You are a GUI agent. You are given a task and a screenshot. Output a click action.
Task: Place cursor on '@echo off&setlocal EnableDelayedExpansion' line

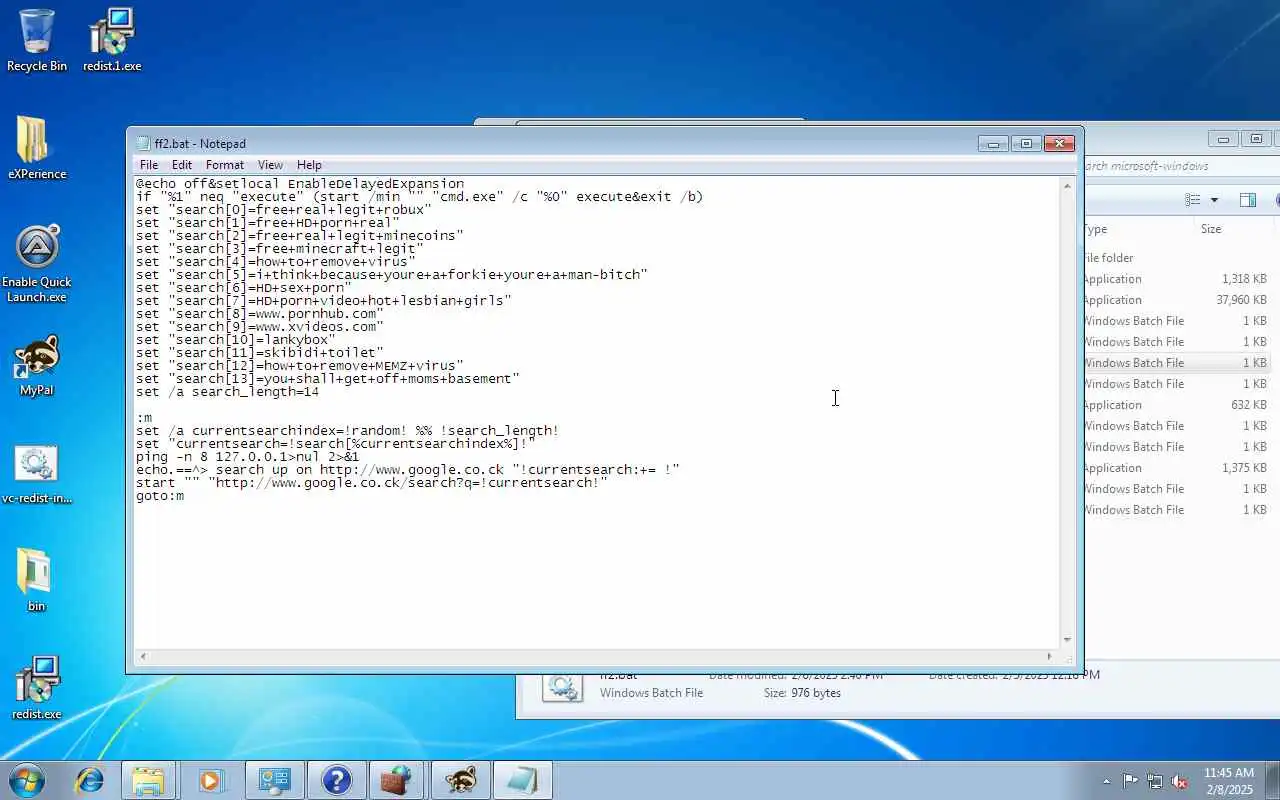(300, 184)
